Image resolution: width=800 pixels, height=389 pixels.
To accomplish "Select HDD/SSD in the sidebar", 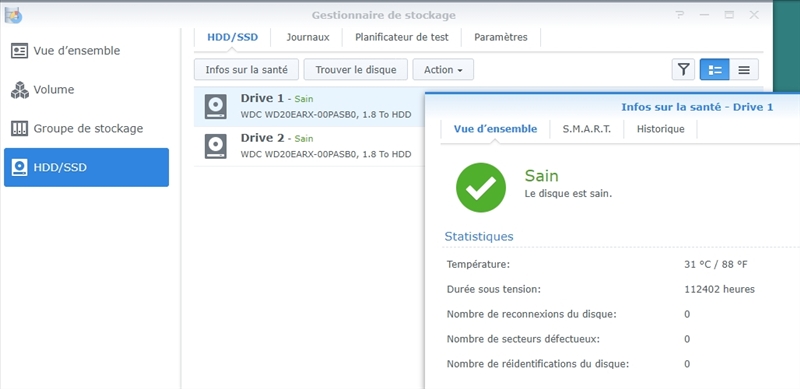I will coord(86,167).
